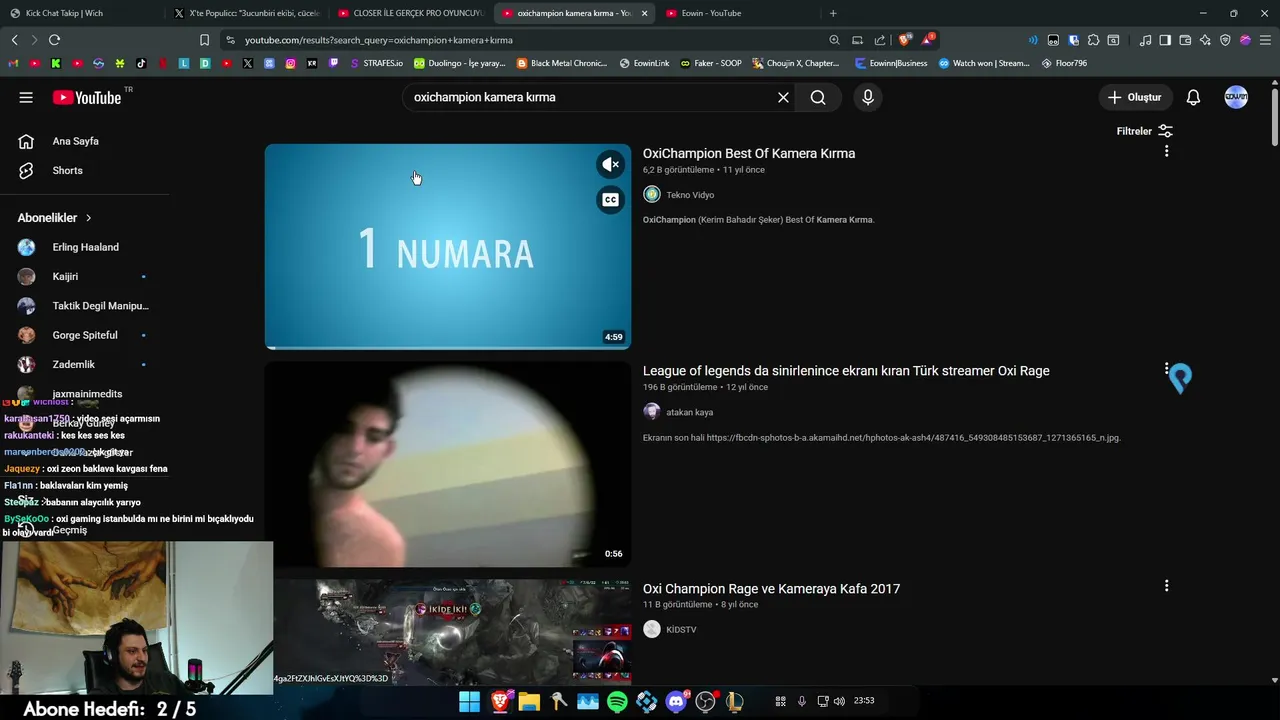Open Discord from the taskbar
1280x720 pixels.
point(677,701)
